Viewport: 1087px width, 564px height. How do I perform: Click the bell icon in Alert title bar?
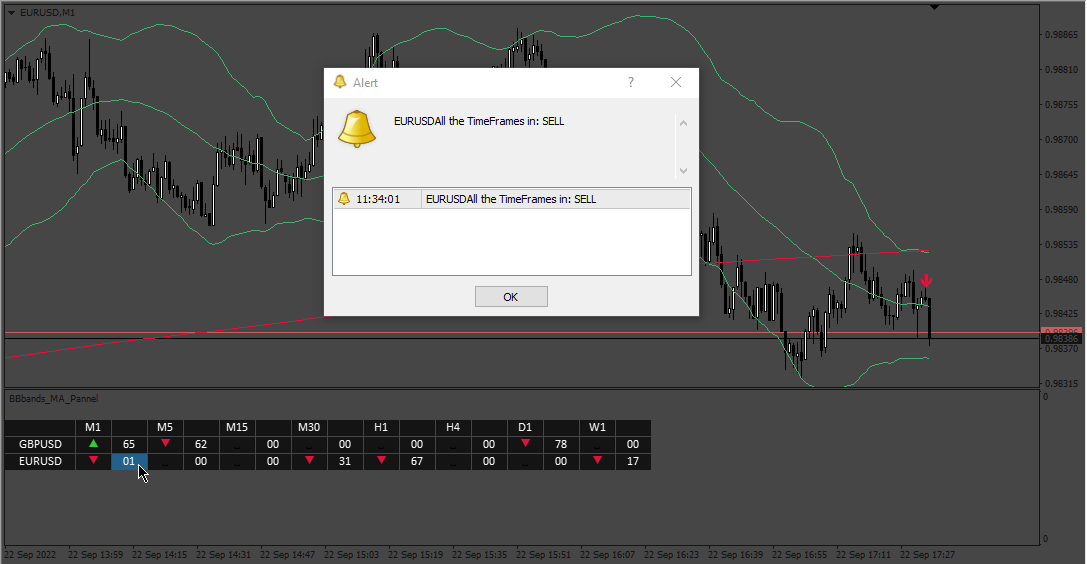[x=340, y=82]
